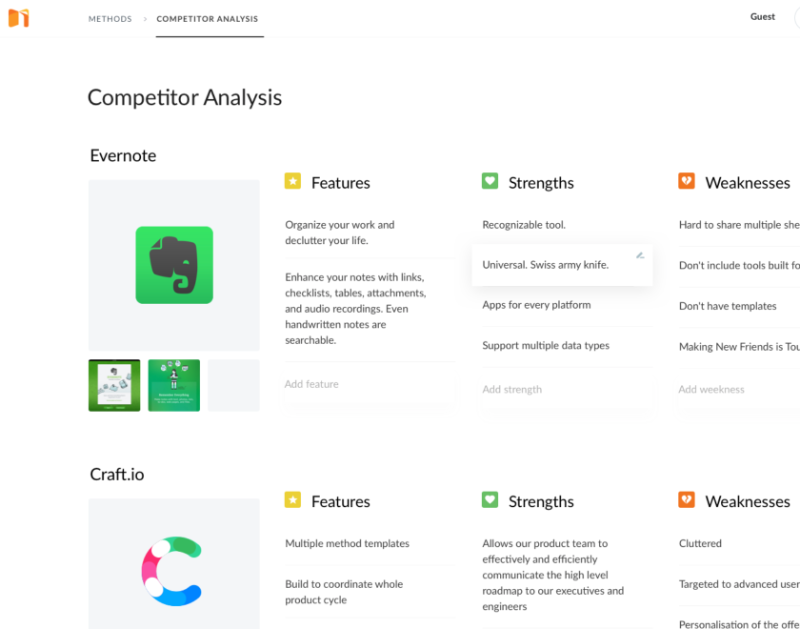Image resolution: width=800 pixels, height=629 pixels.
Task: Click Evernote Features yellow star icon
Action: coord(293,181)
